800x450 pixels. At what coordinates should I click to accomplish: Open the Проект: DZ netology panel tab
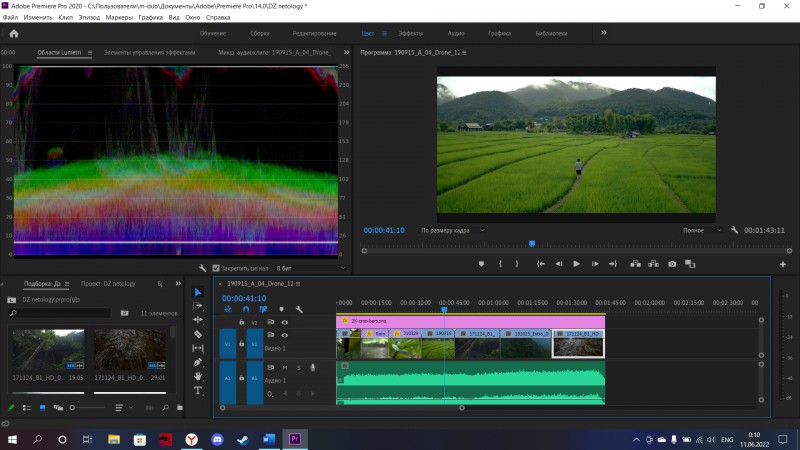coord(108,284)
